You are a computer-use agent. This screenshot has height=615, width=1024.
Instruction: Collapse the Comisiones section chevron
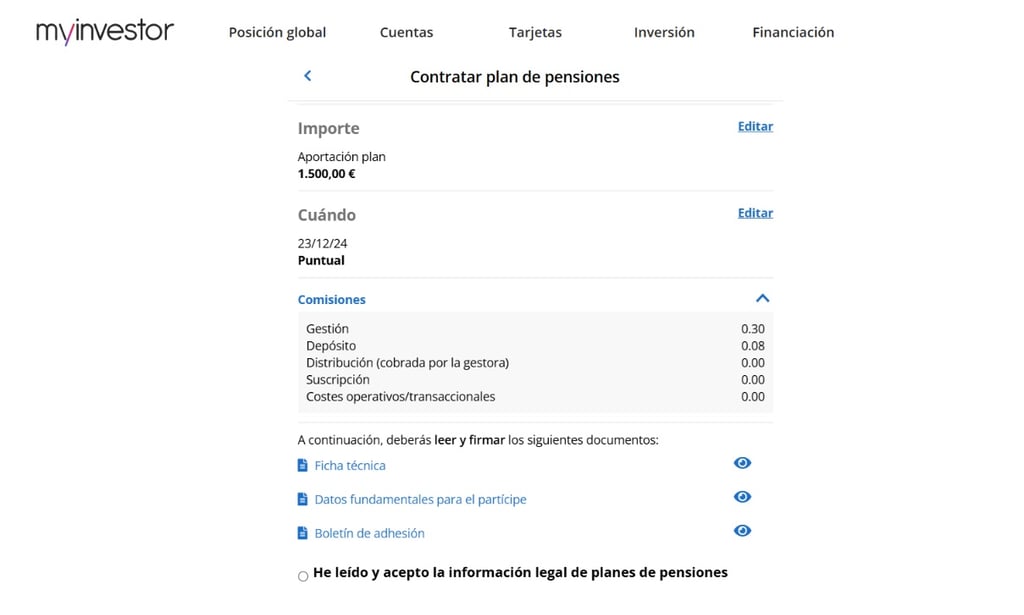point(762,298)
